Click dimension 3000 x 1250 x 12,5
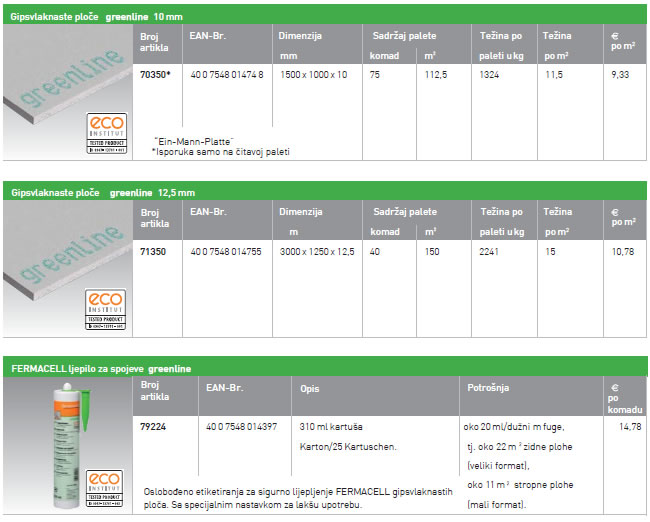Viewport: 650px width, 522px height. (317, 252)
